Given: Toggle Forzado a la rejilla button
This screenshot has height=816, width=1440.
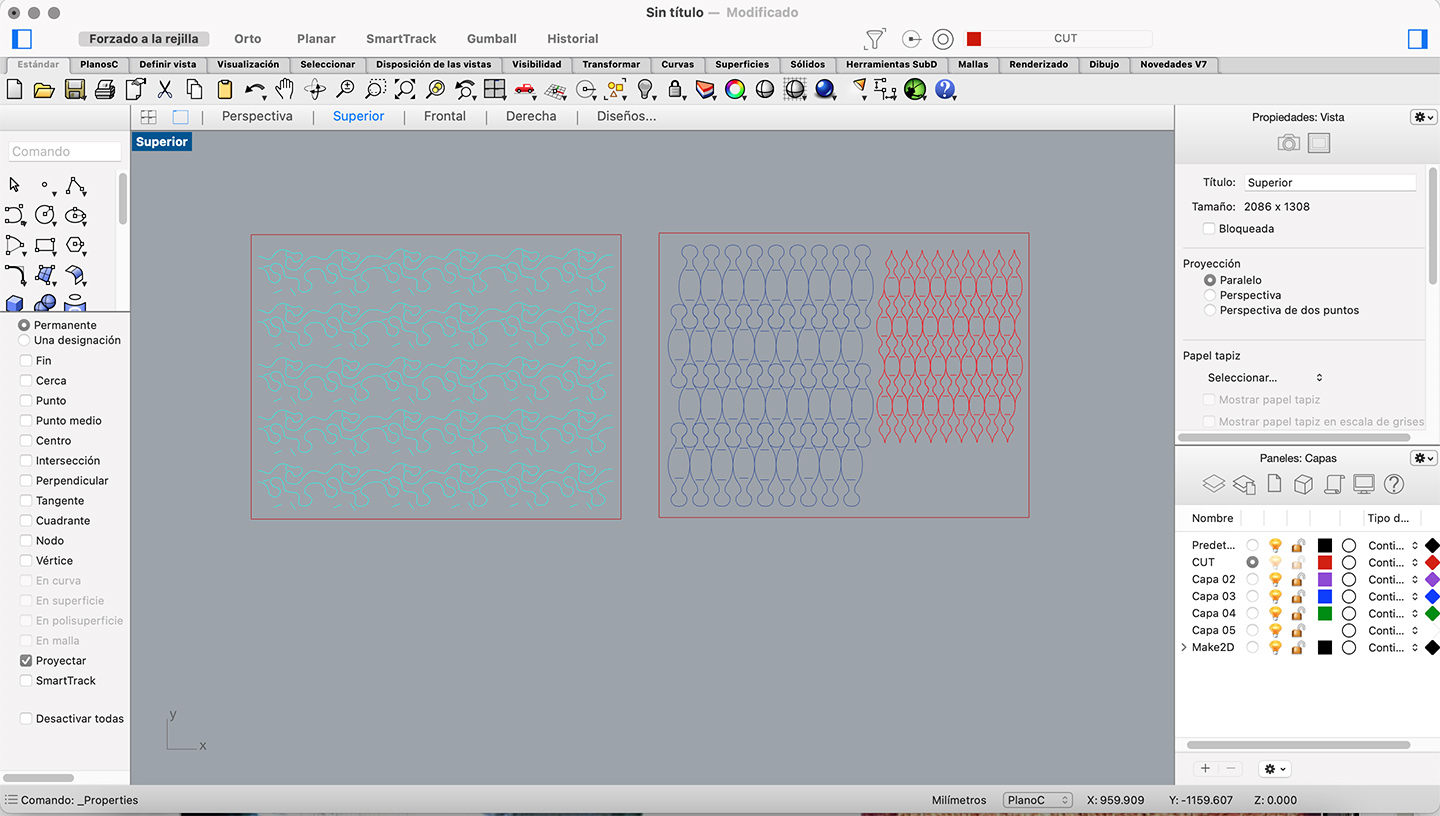Looking at the screenshot, I should tap(144, 39).
